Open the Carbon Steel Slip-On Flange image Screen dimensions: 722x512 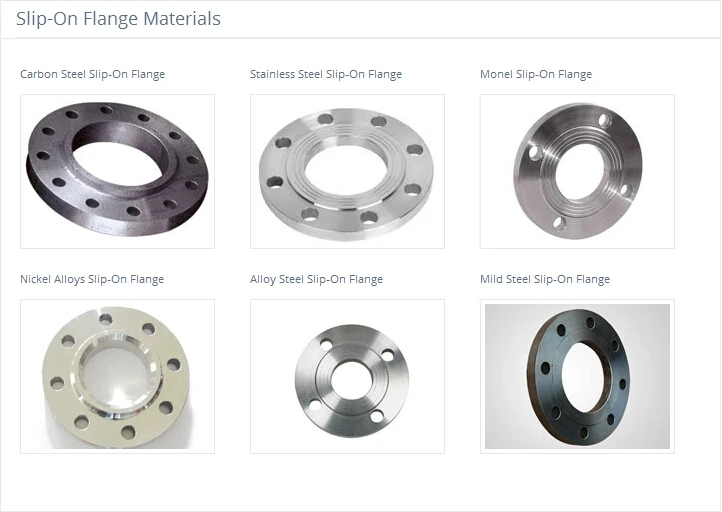point(117,171)
